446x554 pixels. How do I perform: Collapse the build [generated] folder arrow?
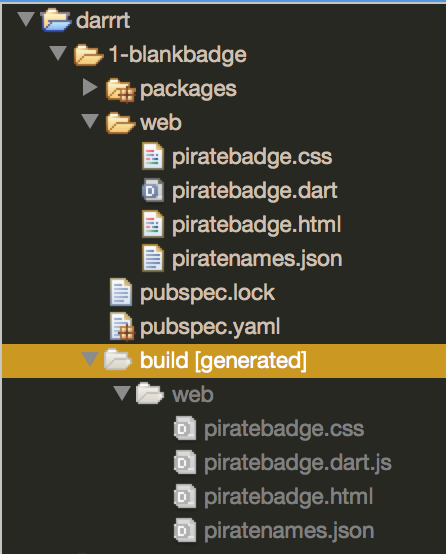pyautogui.click(x=90, y=359)
